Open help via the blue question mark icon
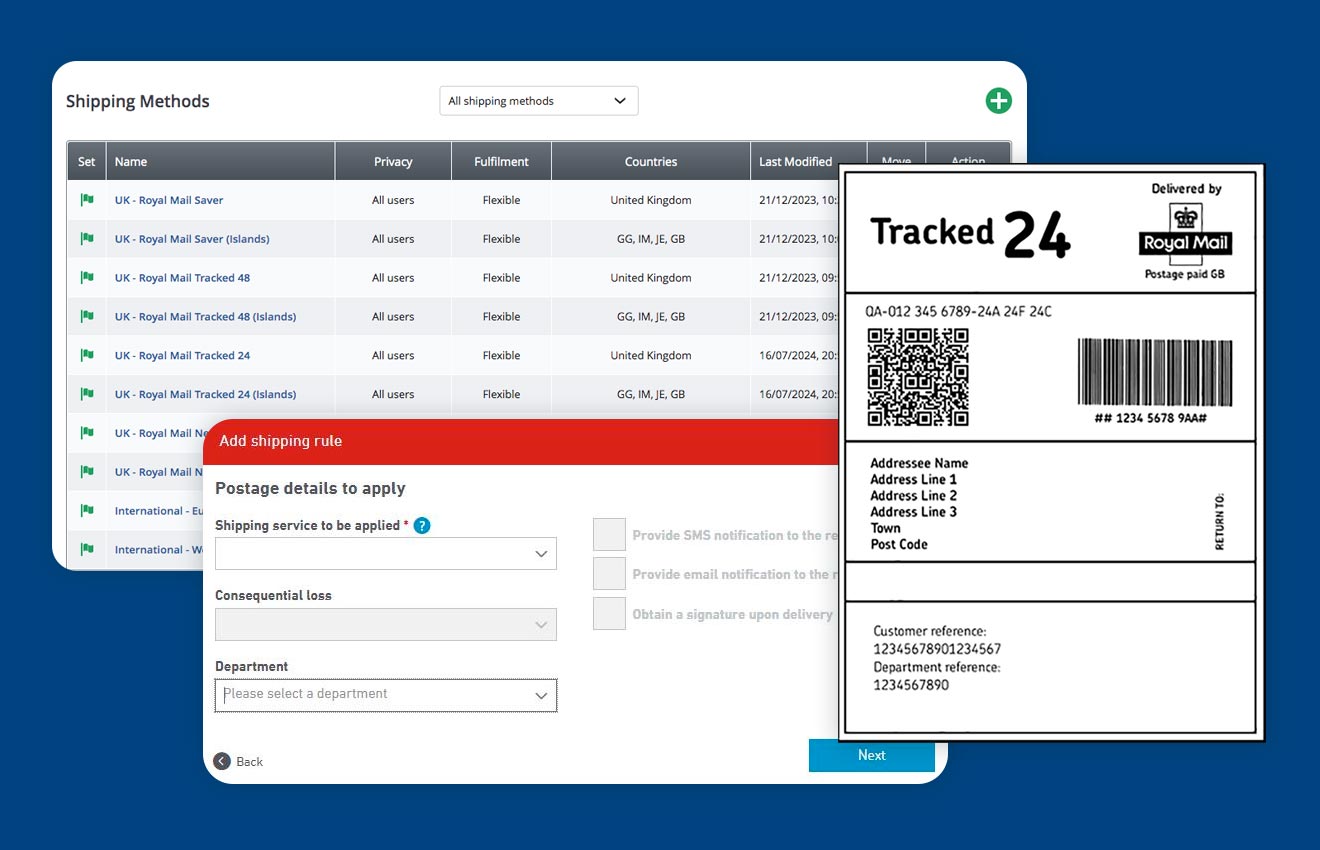The image size is (1320, 850). [x=421, y=524]
